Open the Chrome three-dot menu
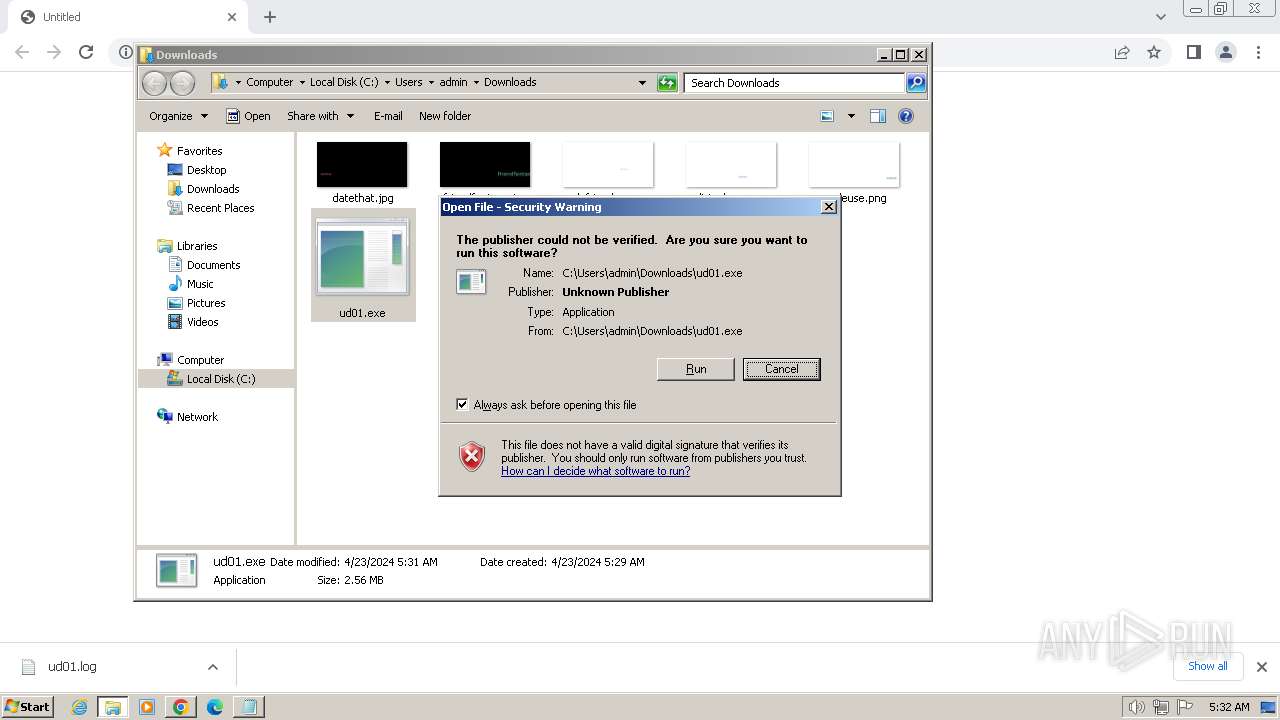 1258,52
